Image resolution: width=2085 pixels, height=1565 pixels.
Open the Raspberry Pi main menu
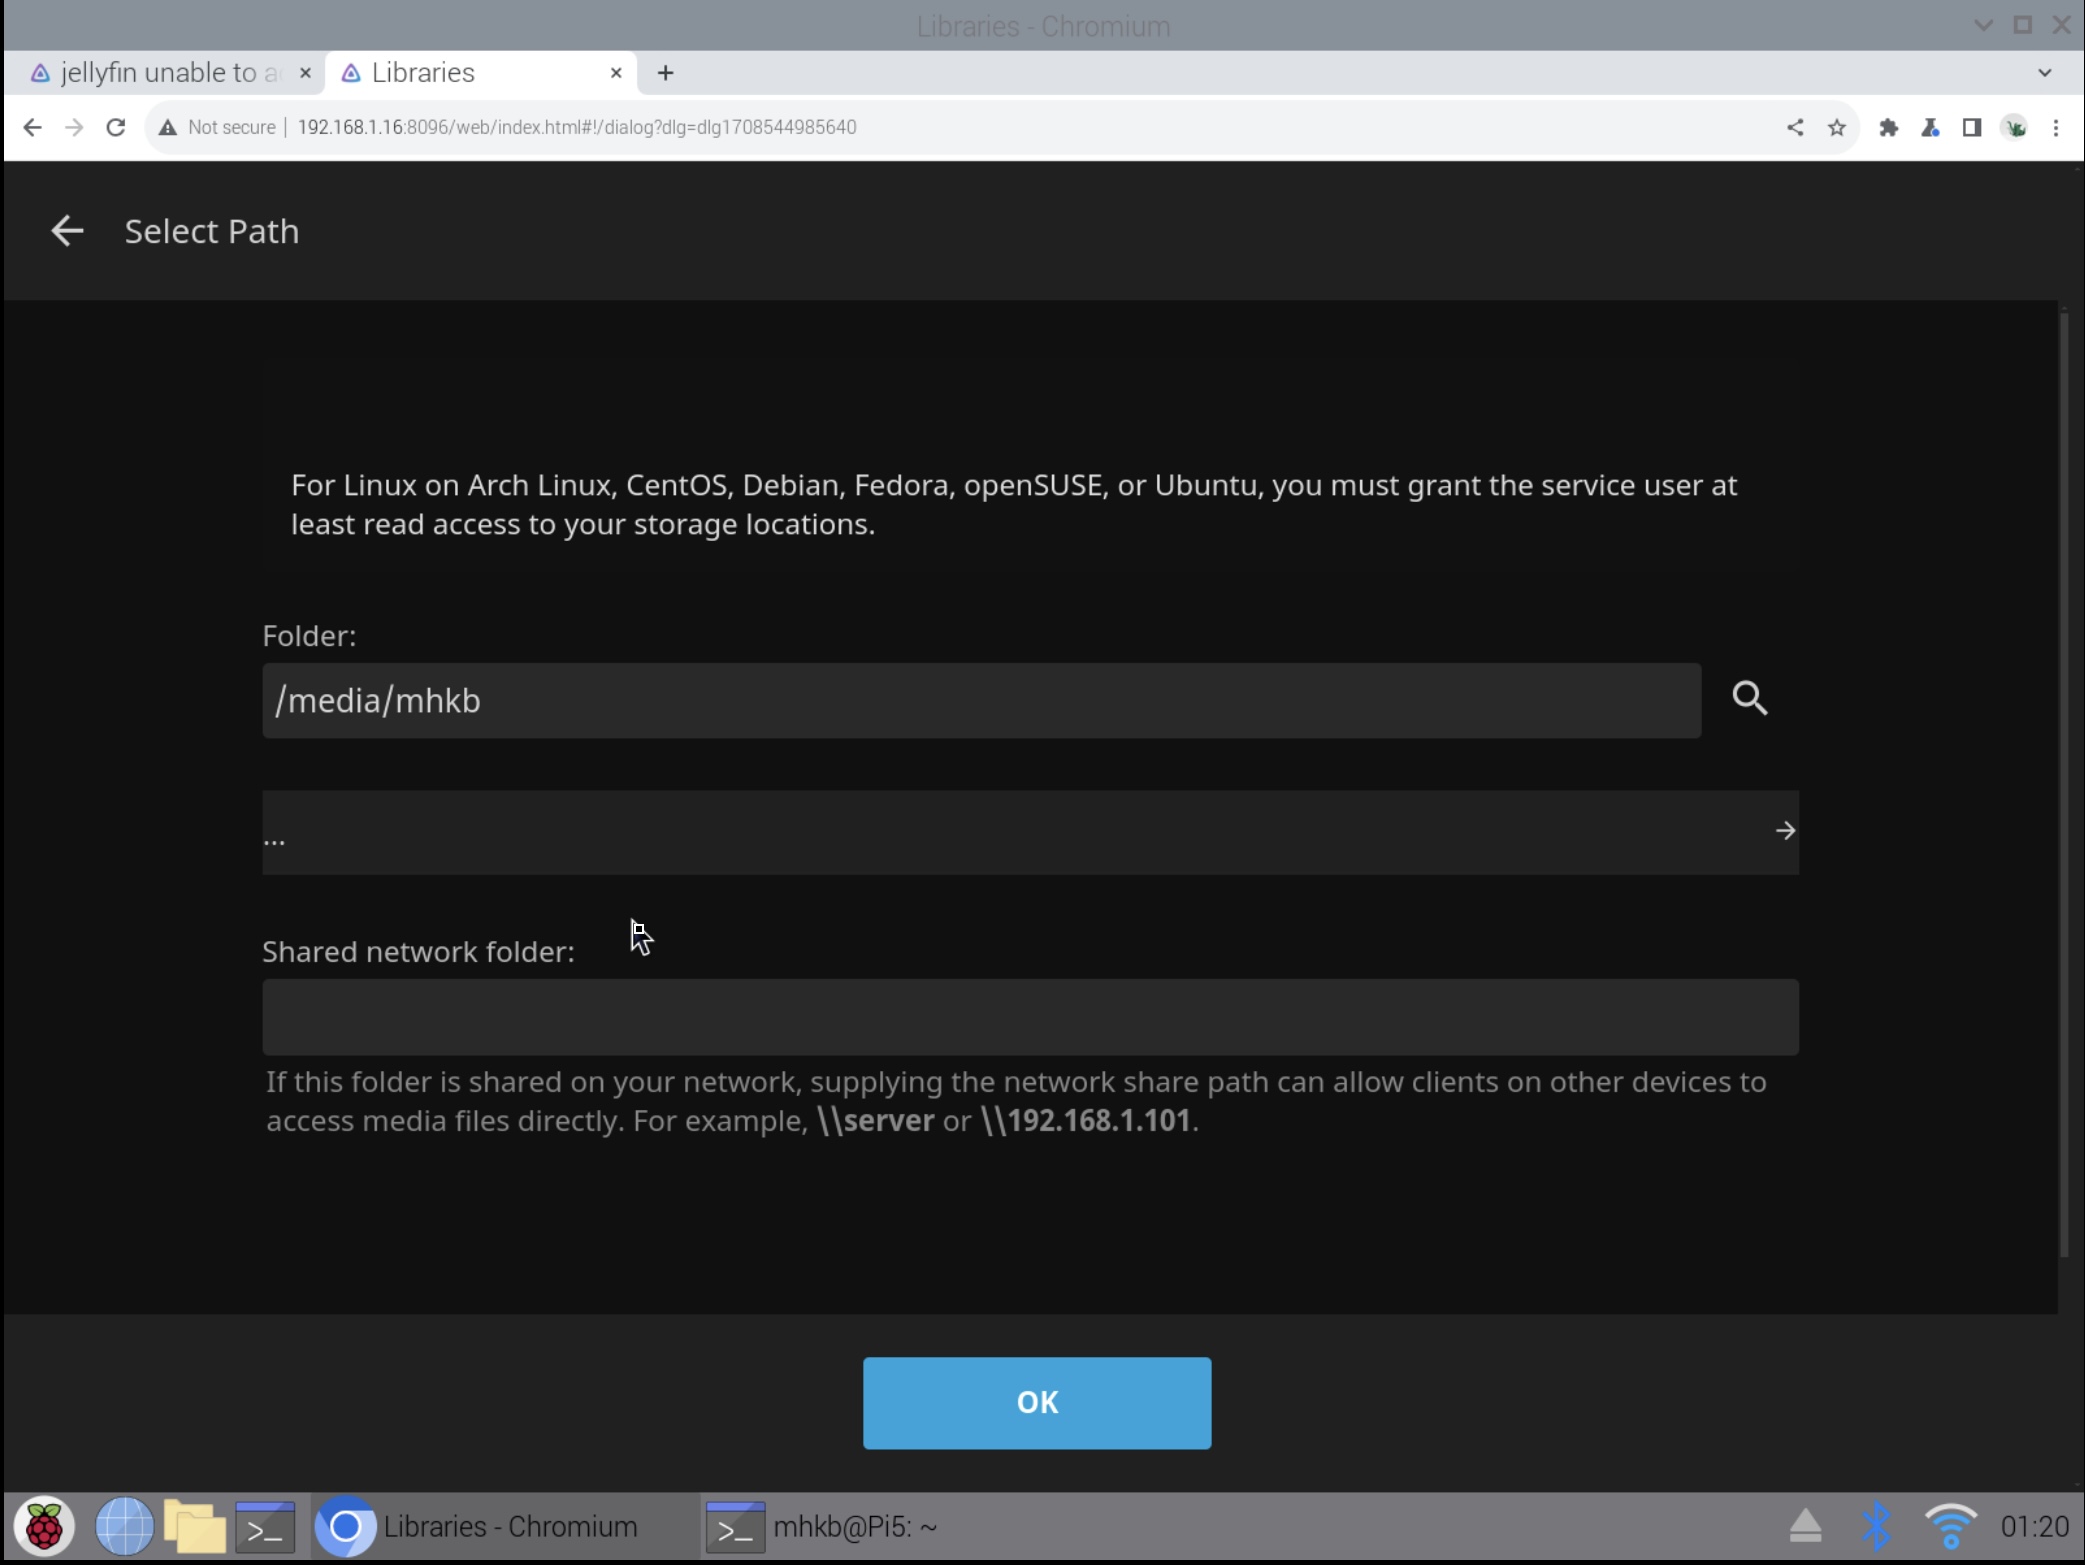click(x=44, y=1527)
